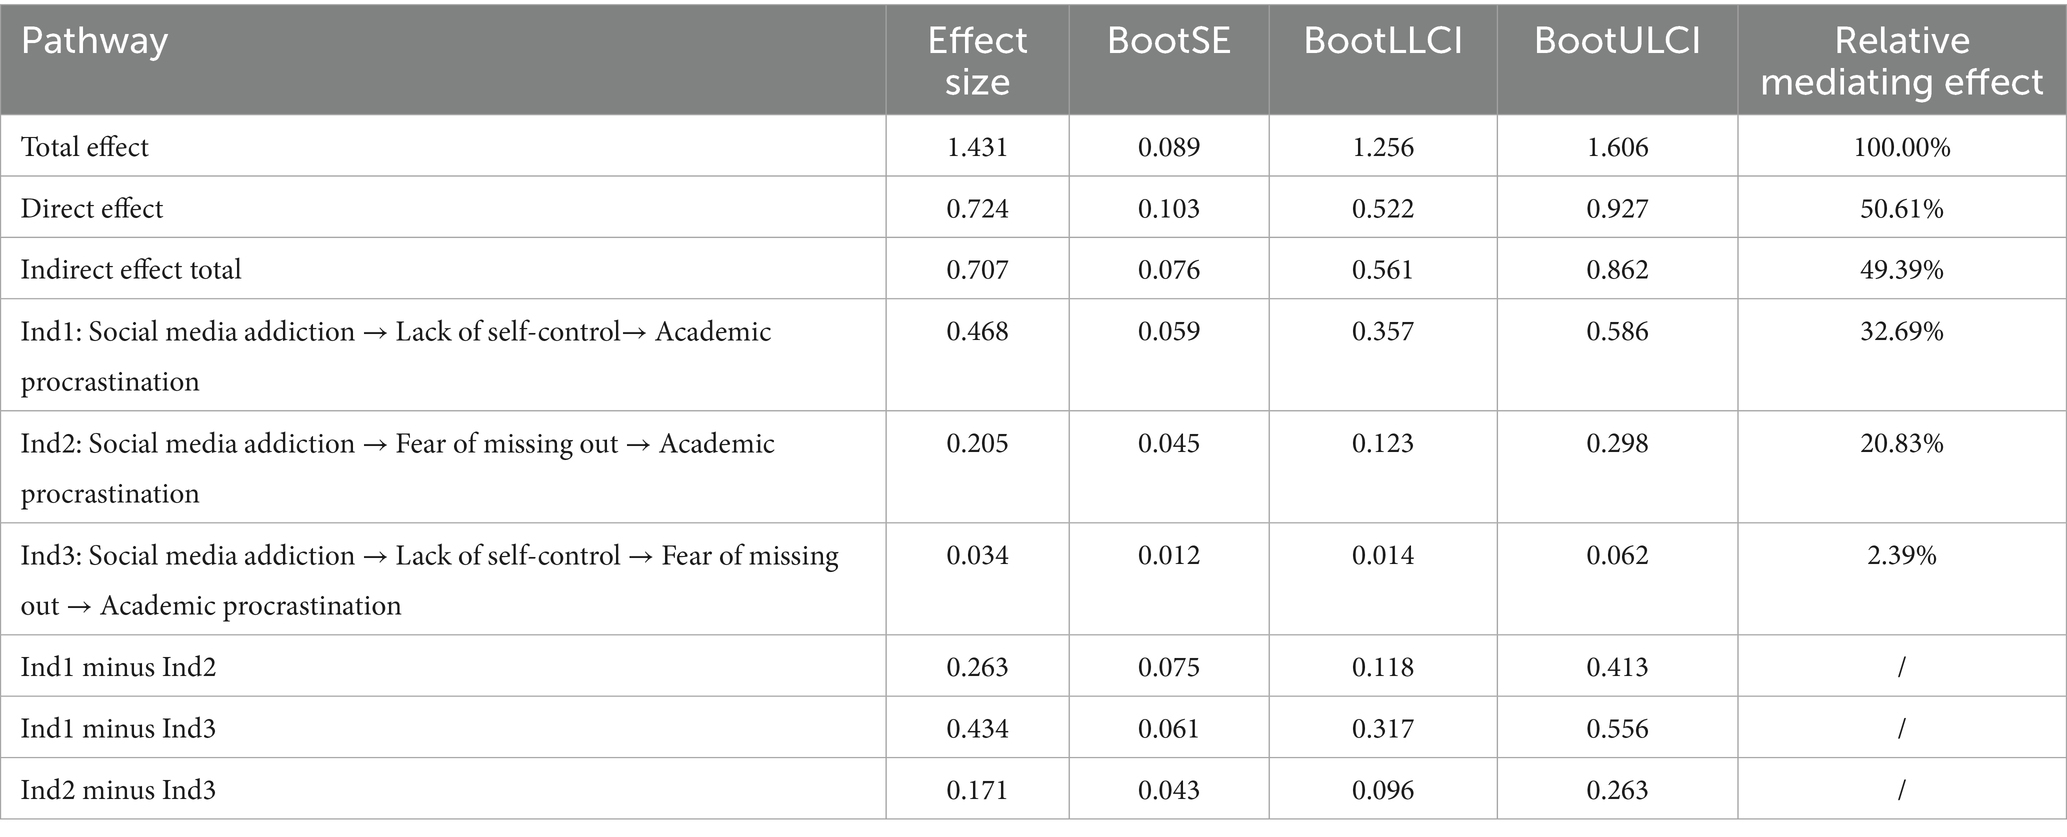The width and height of the screenshot is (2067, 837).
Task: Click the Effect size column header
Action: pos(977,60)
